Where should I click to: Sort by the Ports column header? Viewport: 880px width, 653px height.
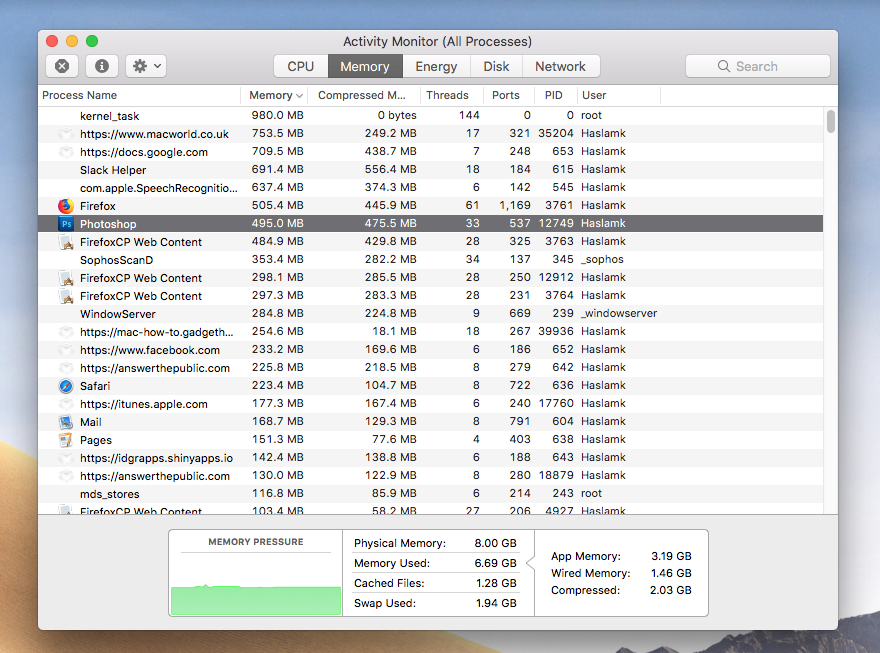click(x=508, y=95)
